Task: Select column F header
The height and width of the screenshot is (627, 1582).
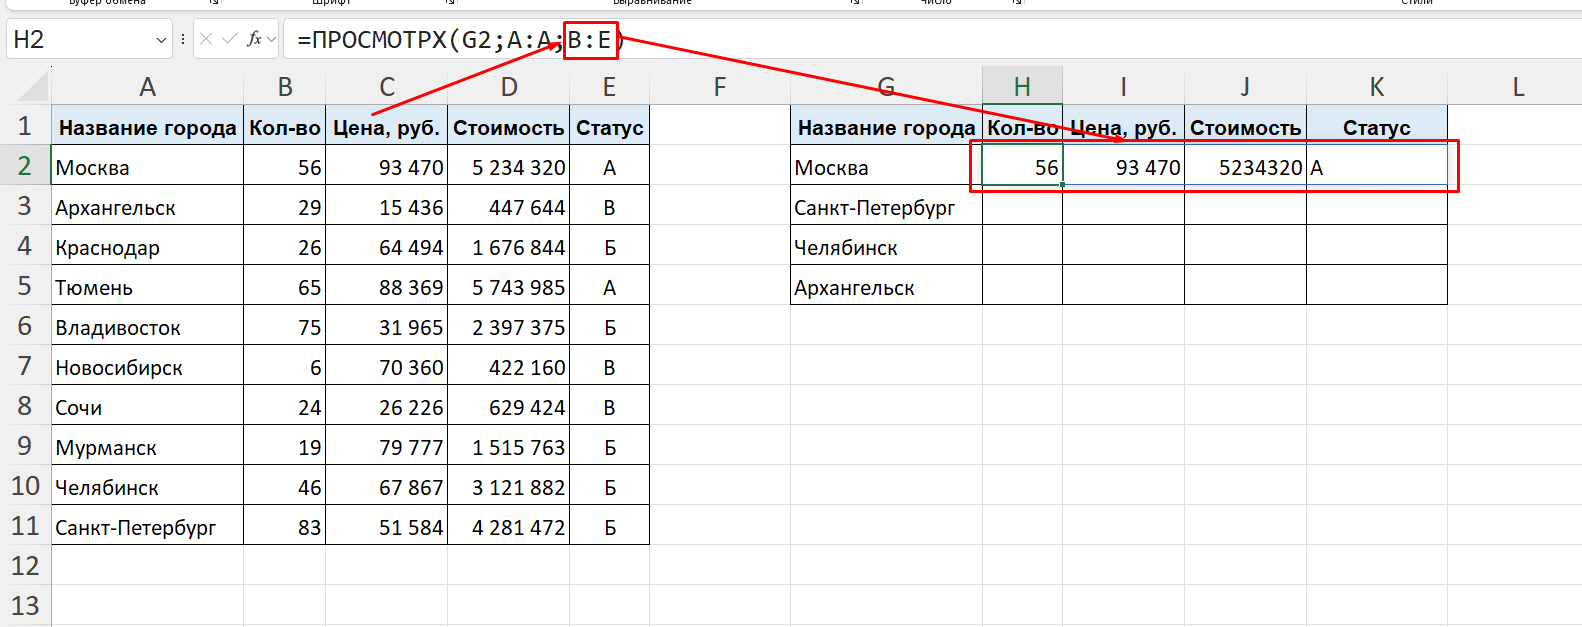Action: [x=720, y=87]
